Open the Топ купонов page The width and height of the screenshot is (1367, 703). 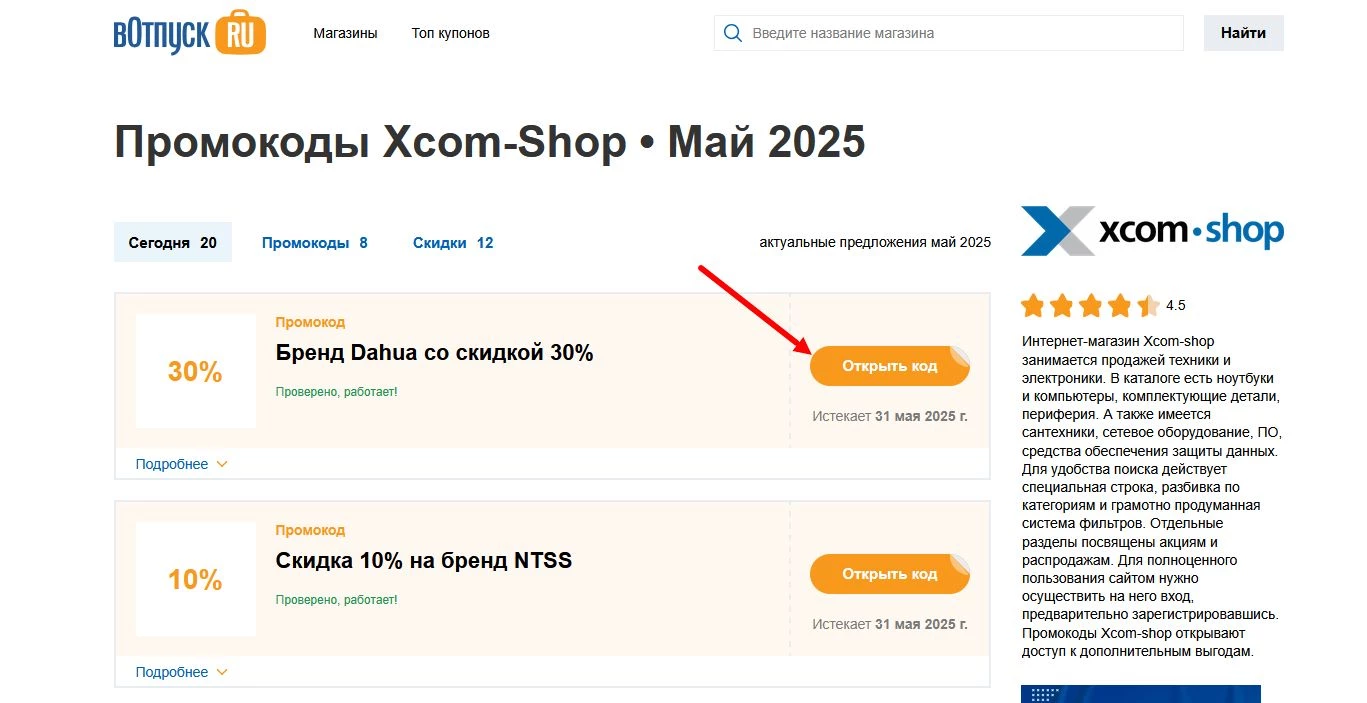[449, 32]
